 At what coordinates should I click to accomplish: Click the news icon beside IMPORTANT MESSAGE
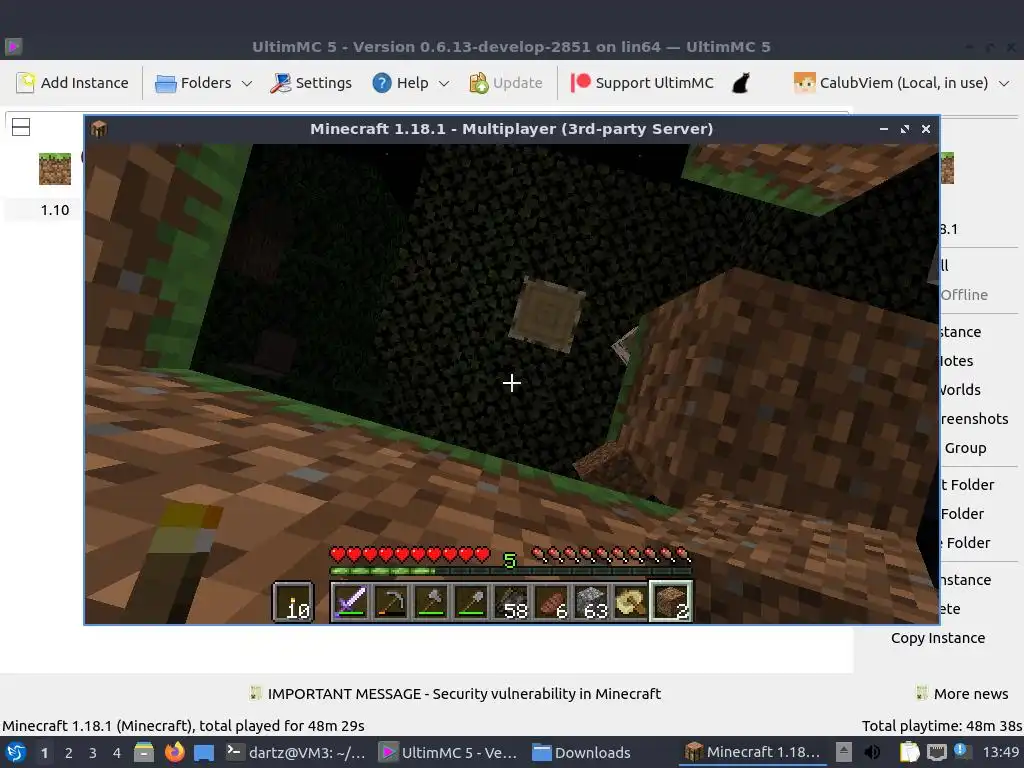(x=255, y=693)
